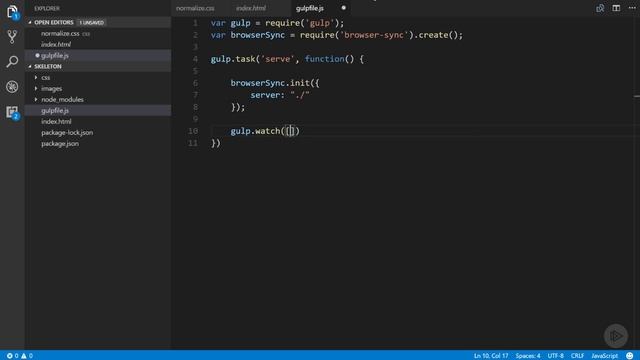Switch to normalize.css tab
This screenshot has height=360, width=640.
click(195, 8)
